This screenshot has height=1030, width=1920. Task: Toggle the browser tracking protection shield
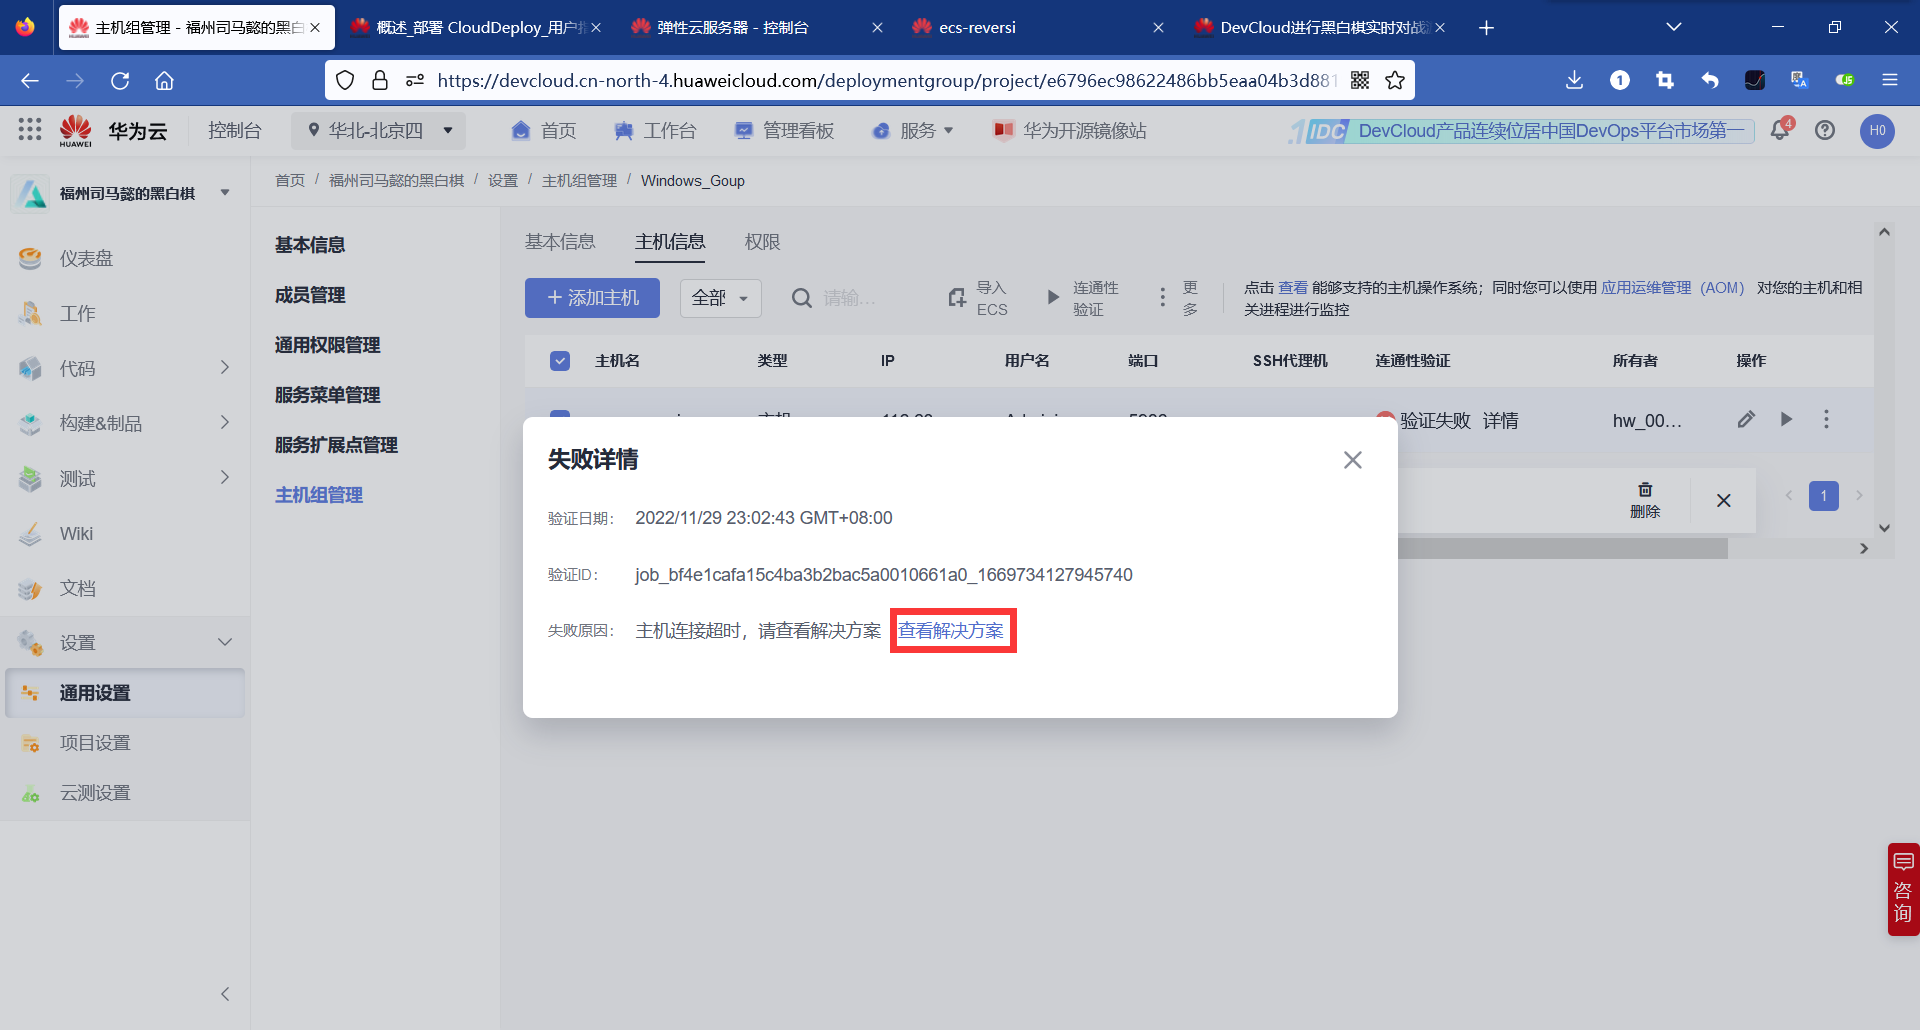point(345,80)
